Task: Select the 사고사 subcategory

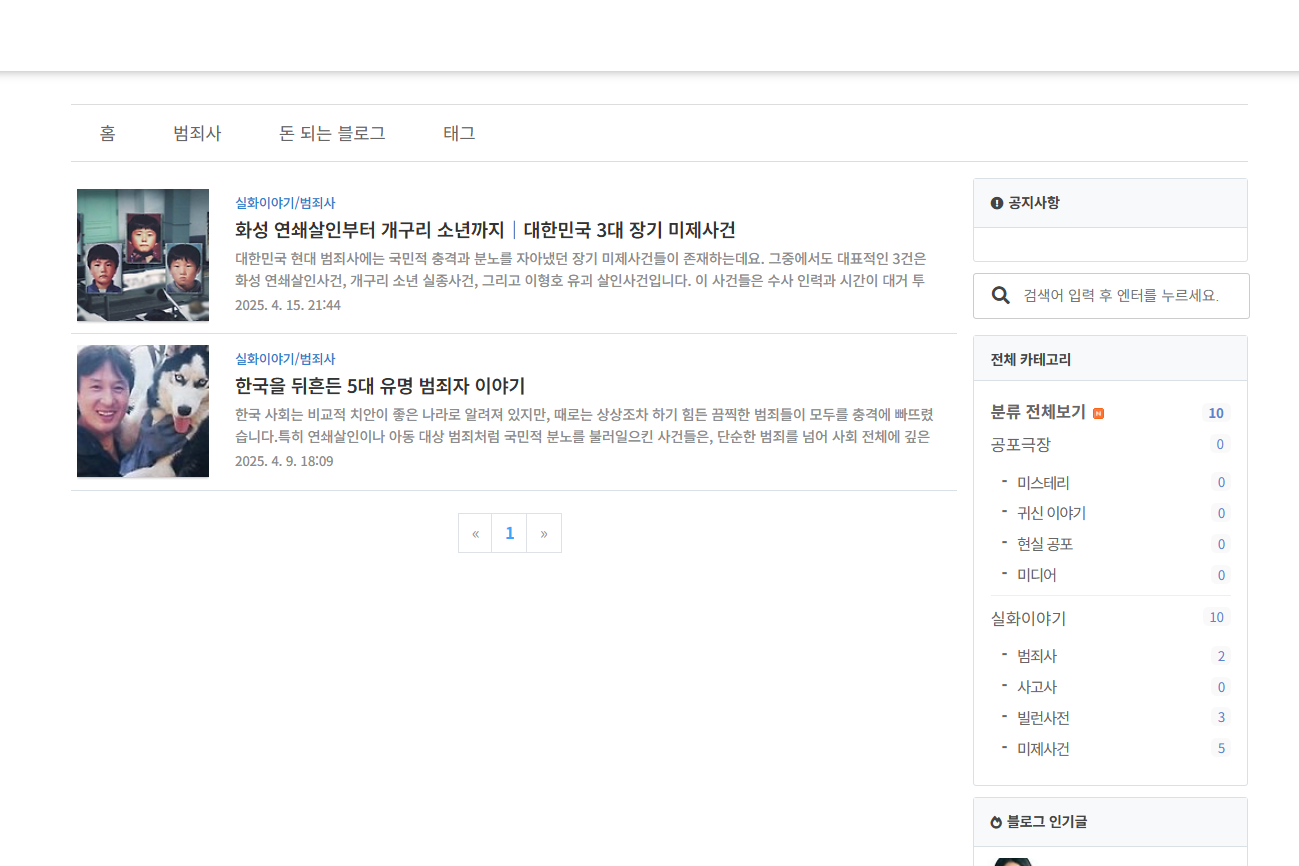Action: pos(1037,687)
